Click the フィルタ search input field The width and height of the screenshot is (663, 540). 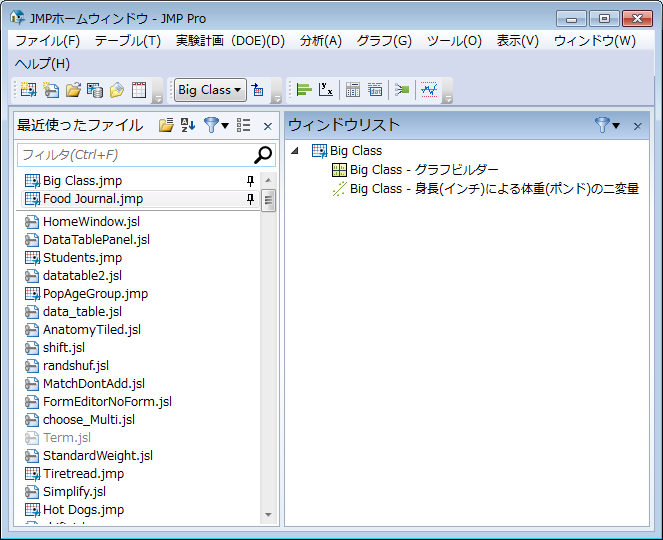point(135,155)
